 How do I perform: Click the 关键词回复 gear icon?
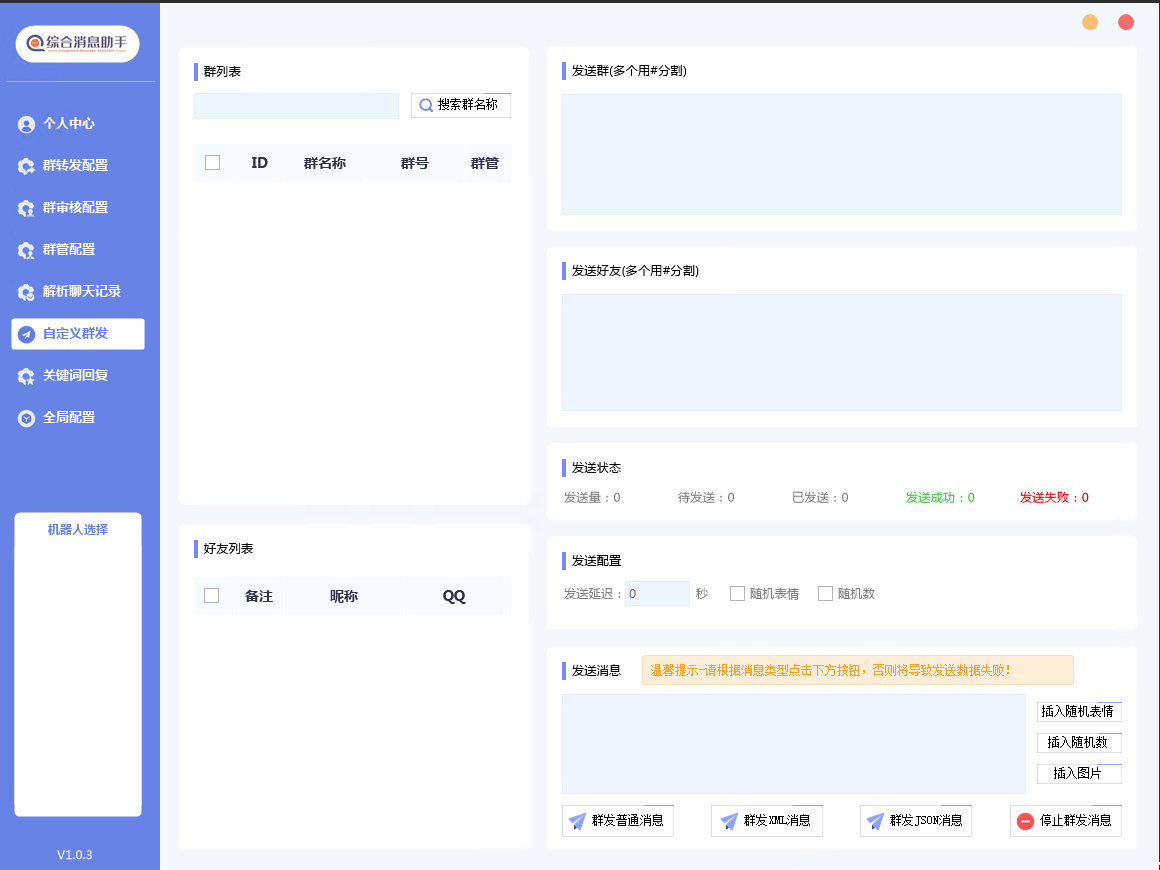(x=26, y=376)
